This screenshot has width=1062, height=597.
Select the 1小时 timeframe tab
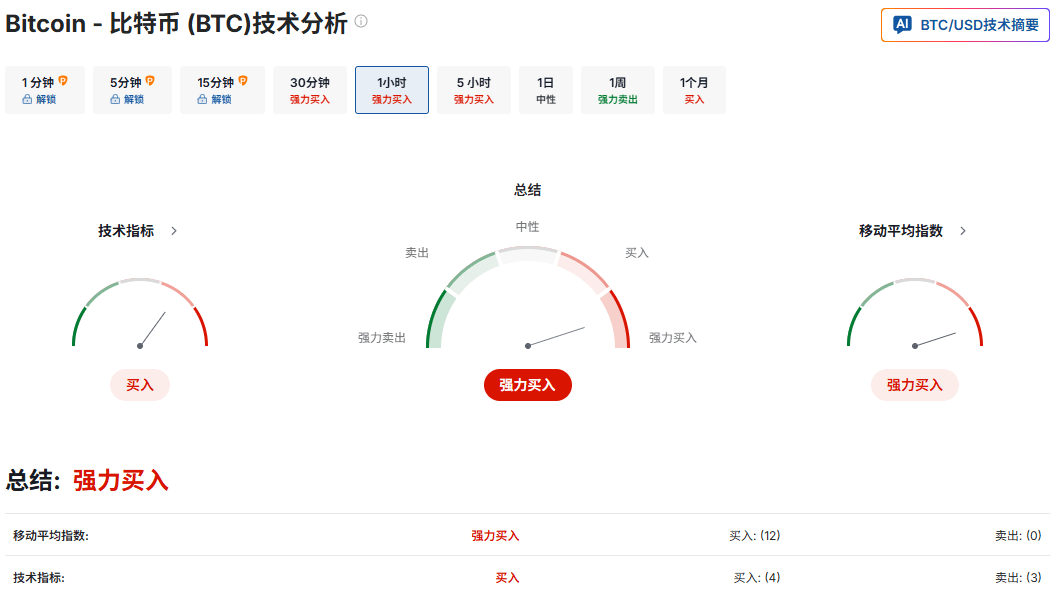pyautogui.click(x=391, y=89)
